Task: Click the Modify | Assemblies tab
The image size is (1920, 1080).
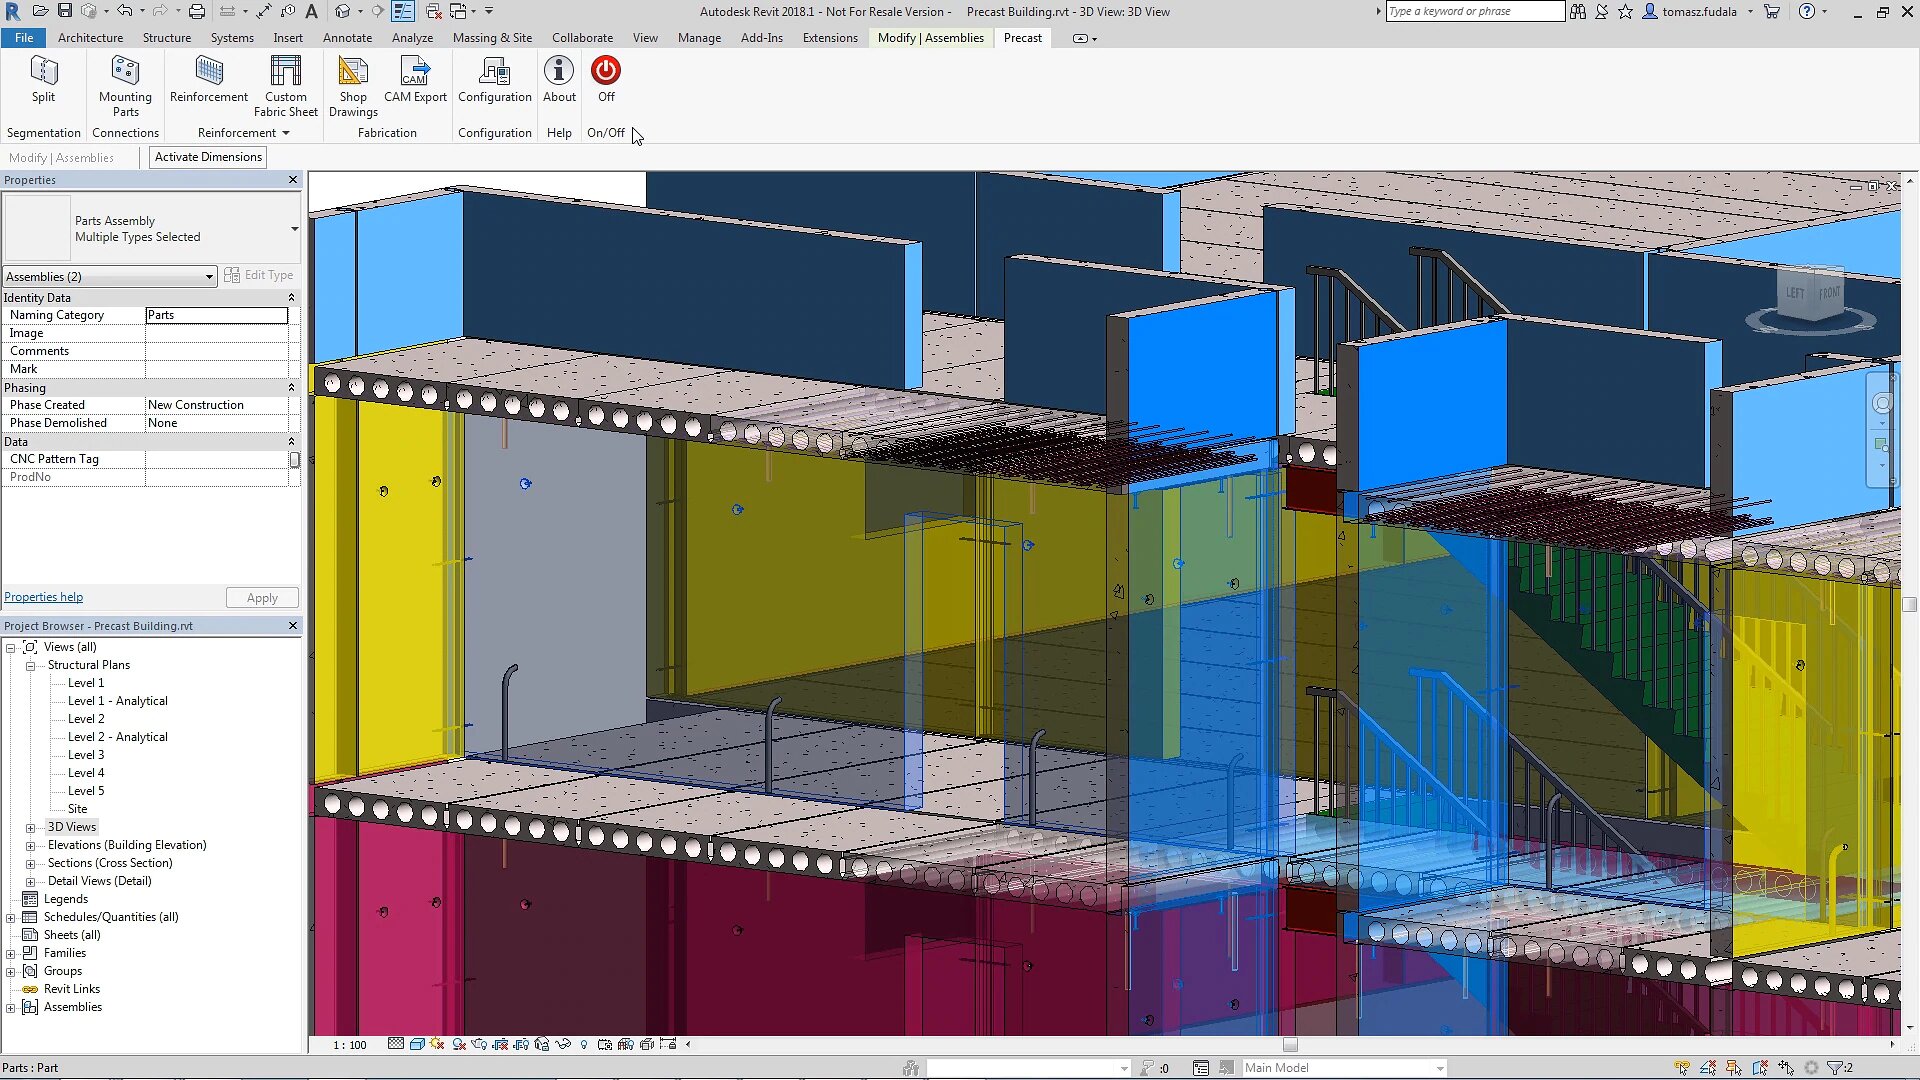Action: click(930, 37)
